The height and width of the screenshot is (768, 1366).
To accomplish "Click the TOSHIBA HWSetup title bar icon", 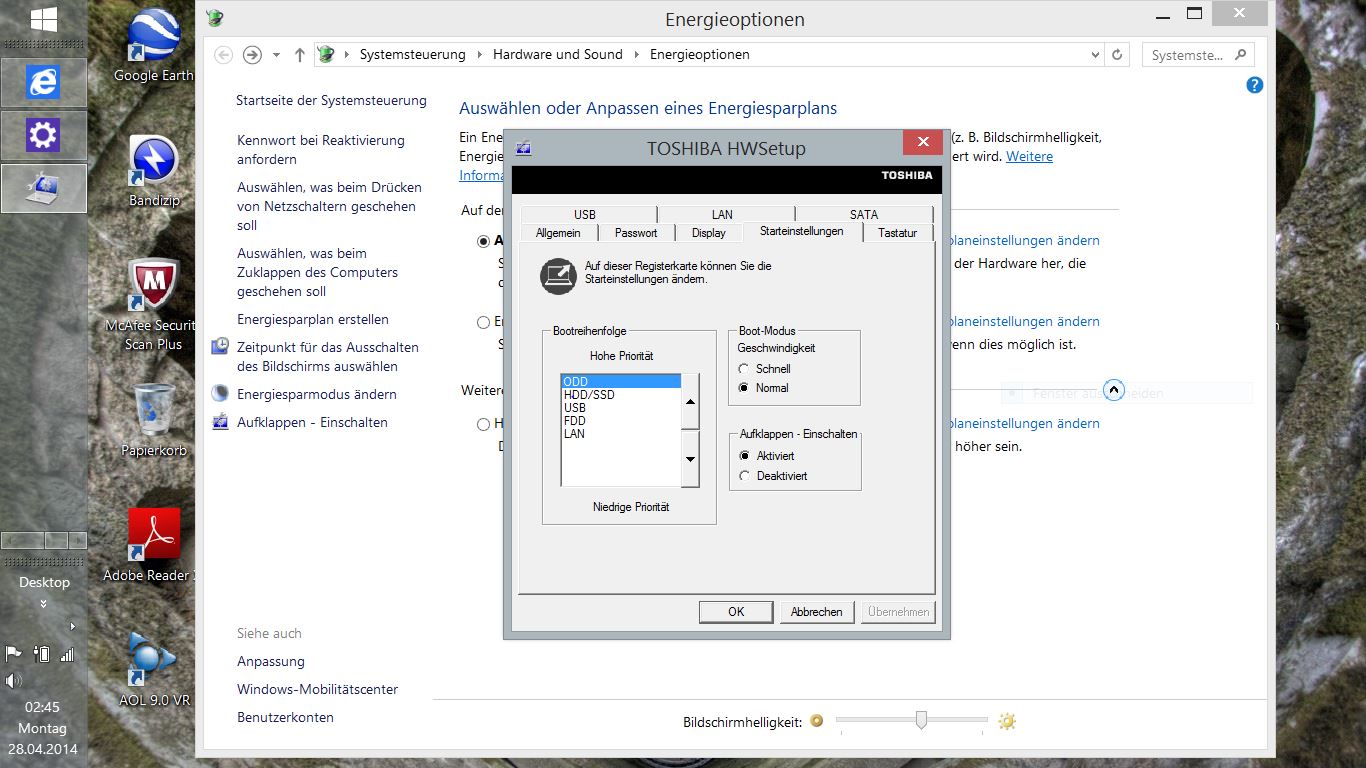I will [523, 148].
